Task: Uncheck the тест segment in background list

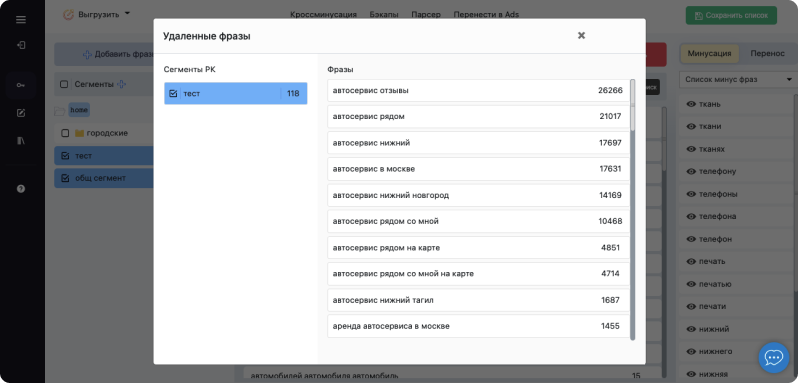Action: coord(65,156)
